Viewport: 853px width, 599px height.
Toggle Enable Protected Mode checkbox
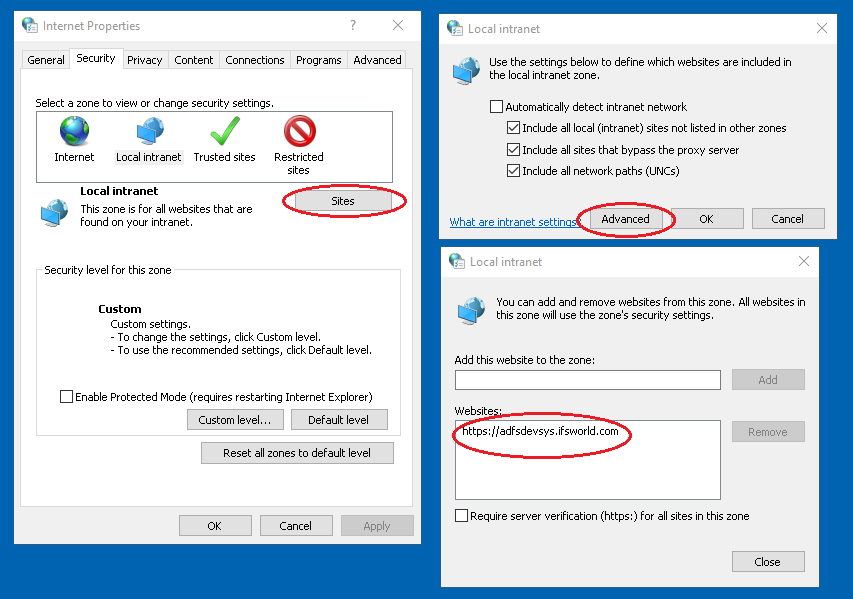click(x=67, y=397)
